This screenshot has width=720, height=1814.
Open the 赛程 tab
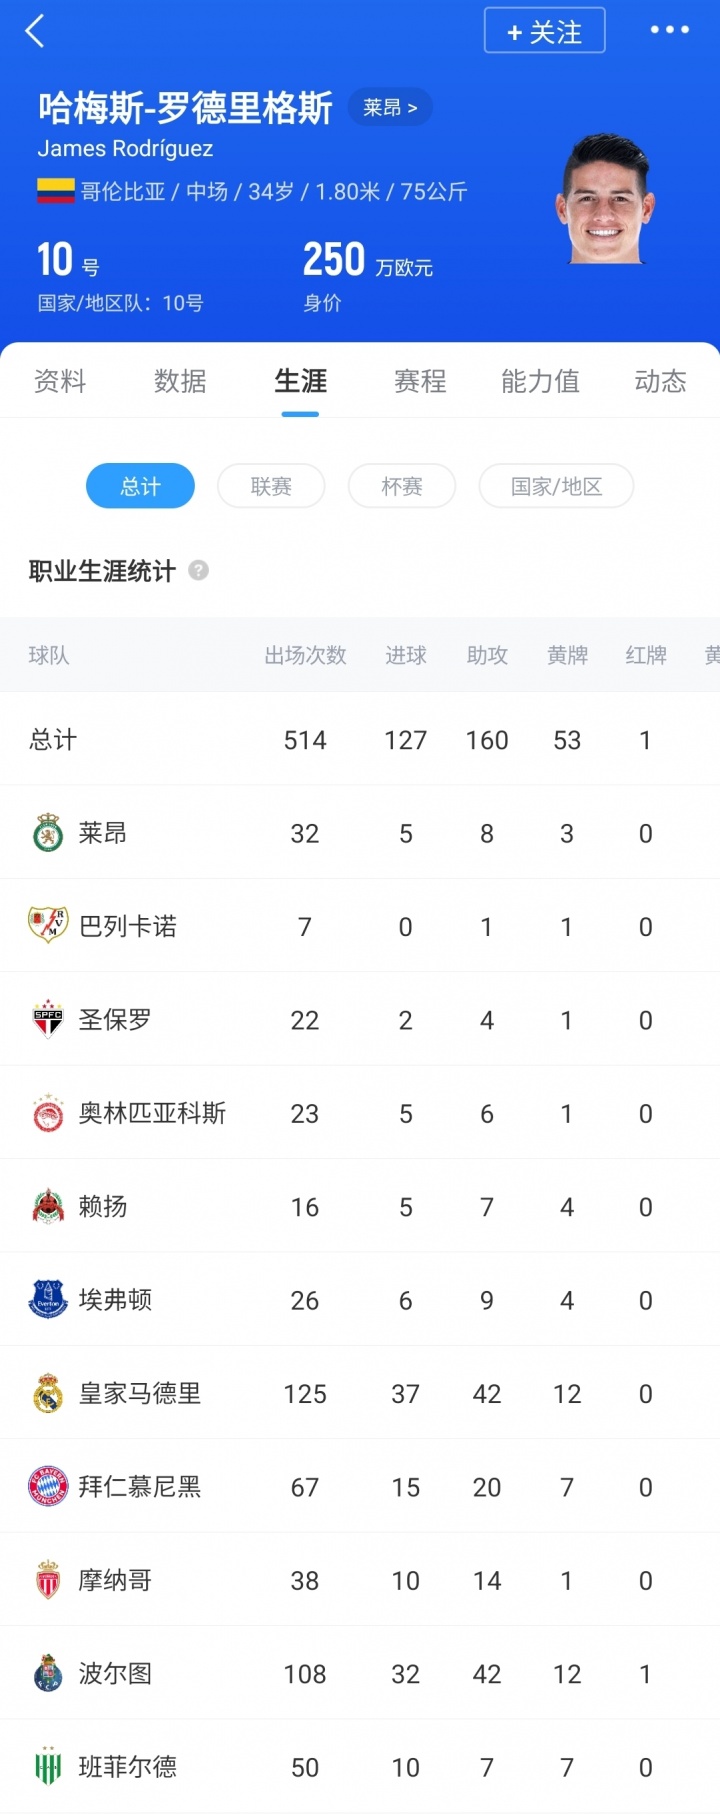(x=420, y=381)
